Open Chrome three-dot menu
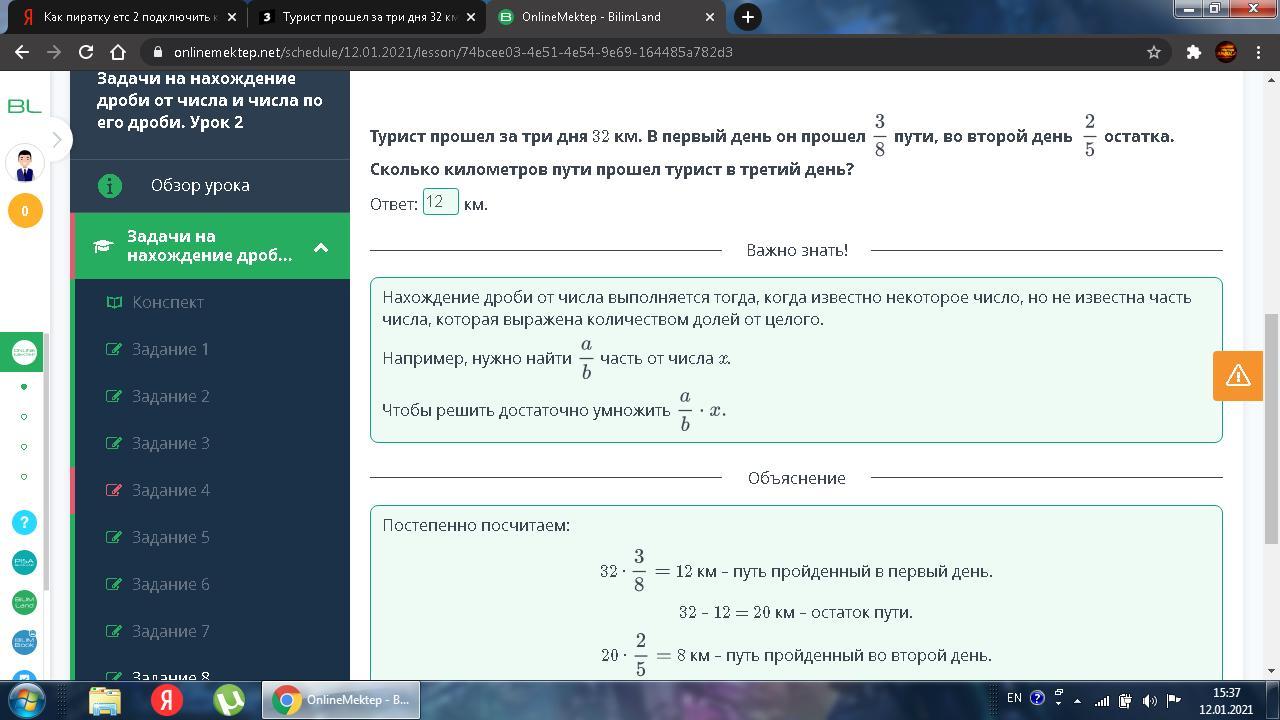The height and width of the screenshot is (720, 1280). pyautogui.click(x=1258, y=52)
